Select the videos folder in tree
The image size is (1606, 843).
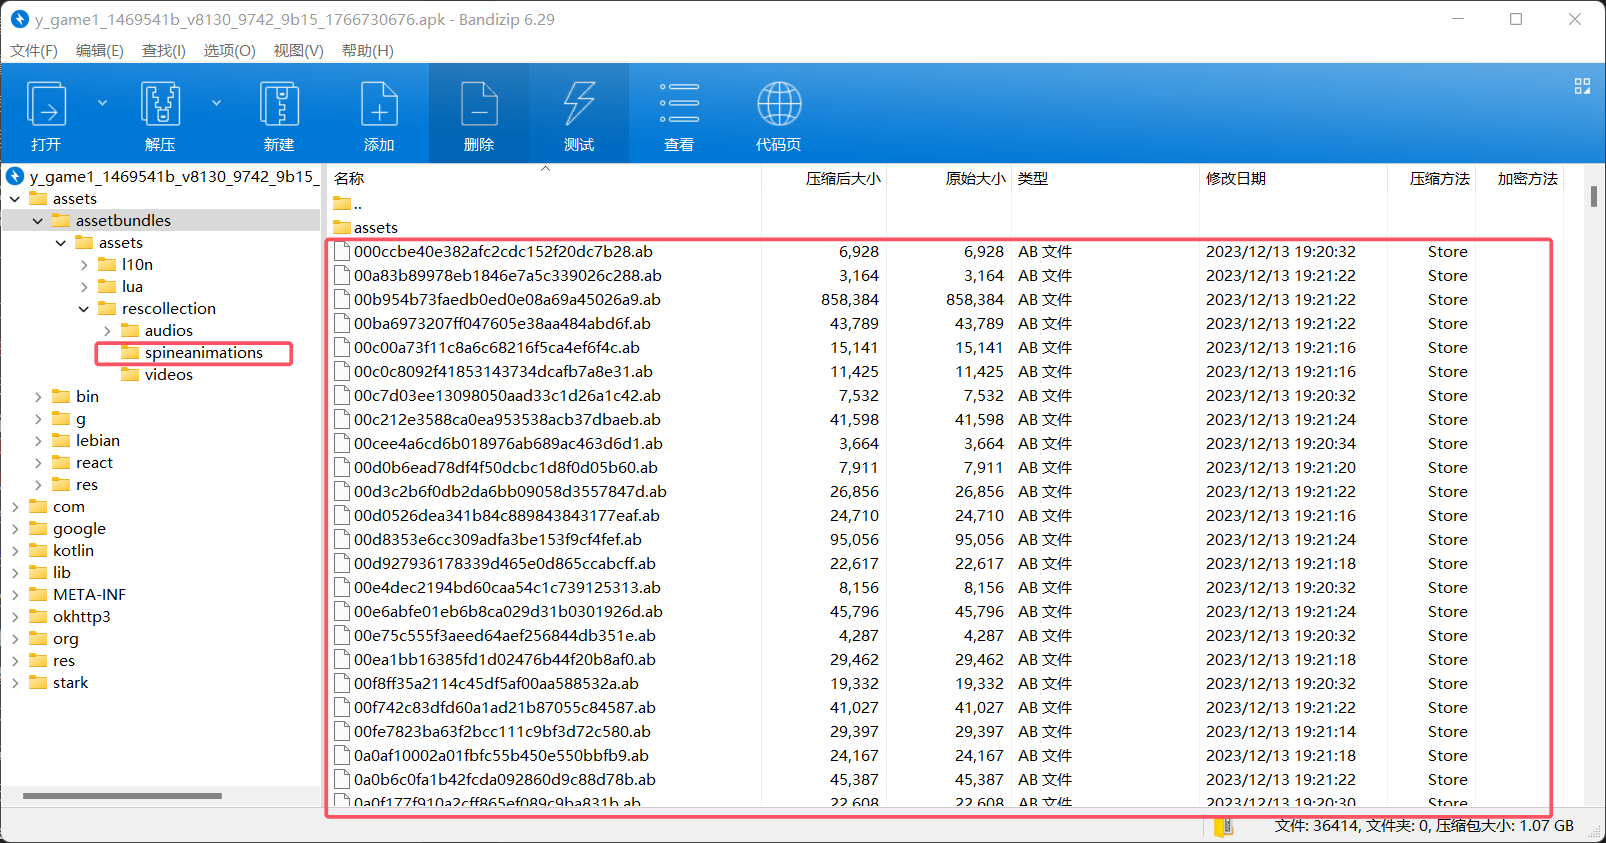tap(168, 375)
